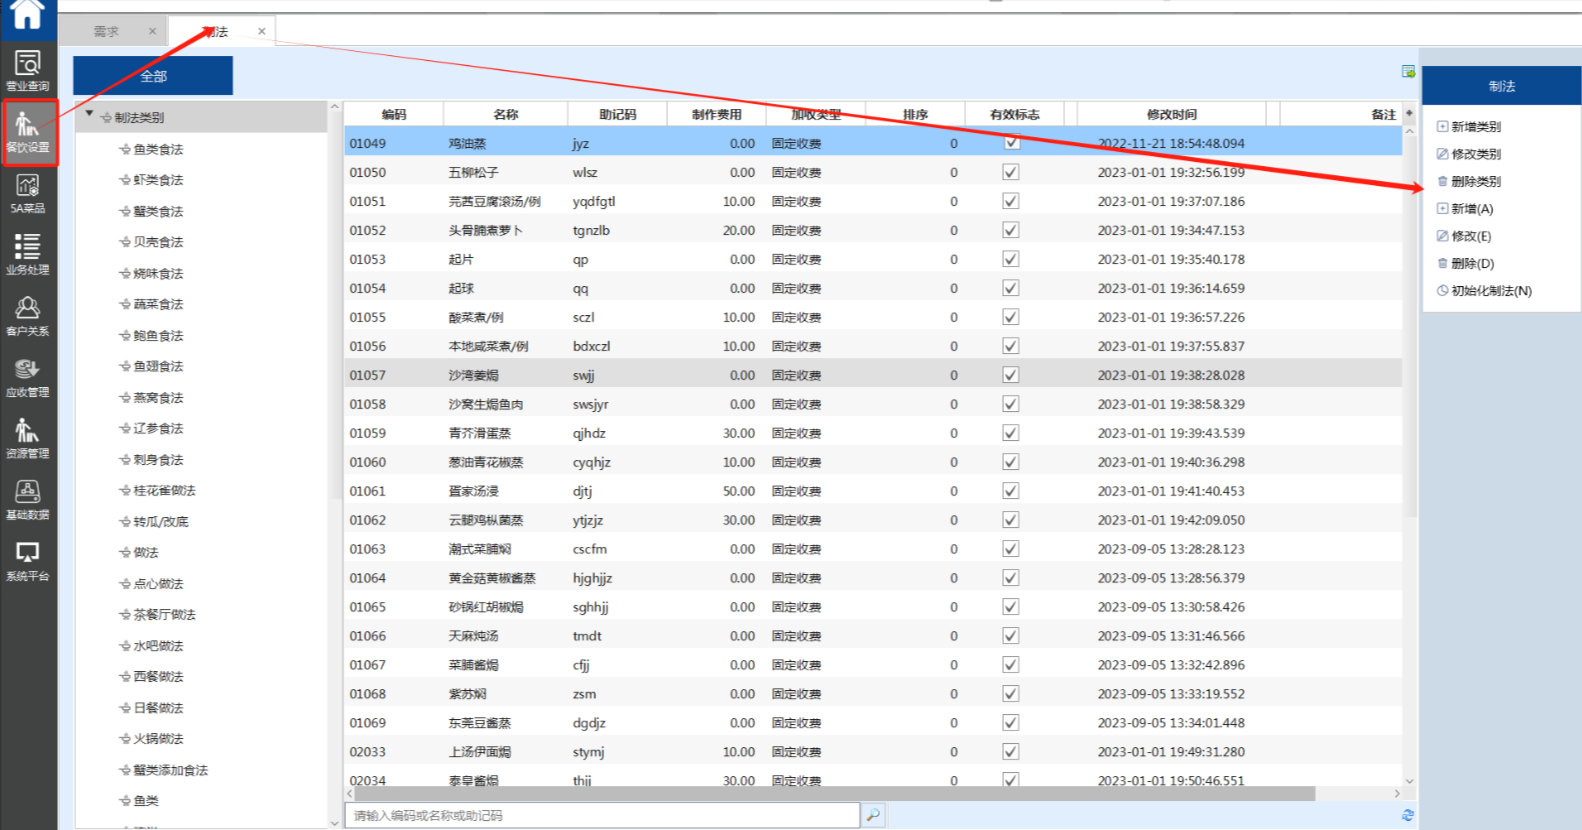Go to 业务处理 in the sidebar
The image size is (1582, 830).
(x=28, y=254)
